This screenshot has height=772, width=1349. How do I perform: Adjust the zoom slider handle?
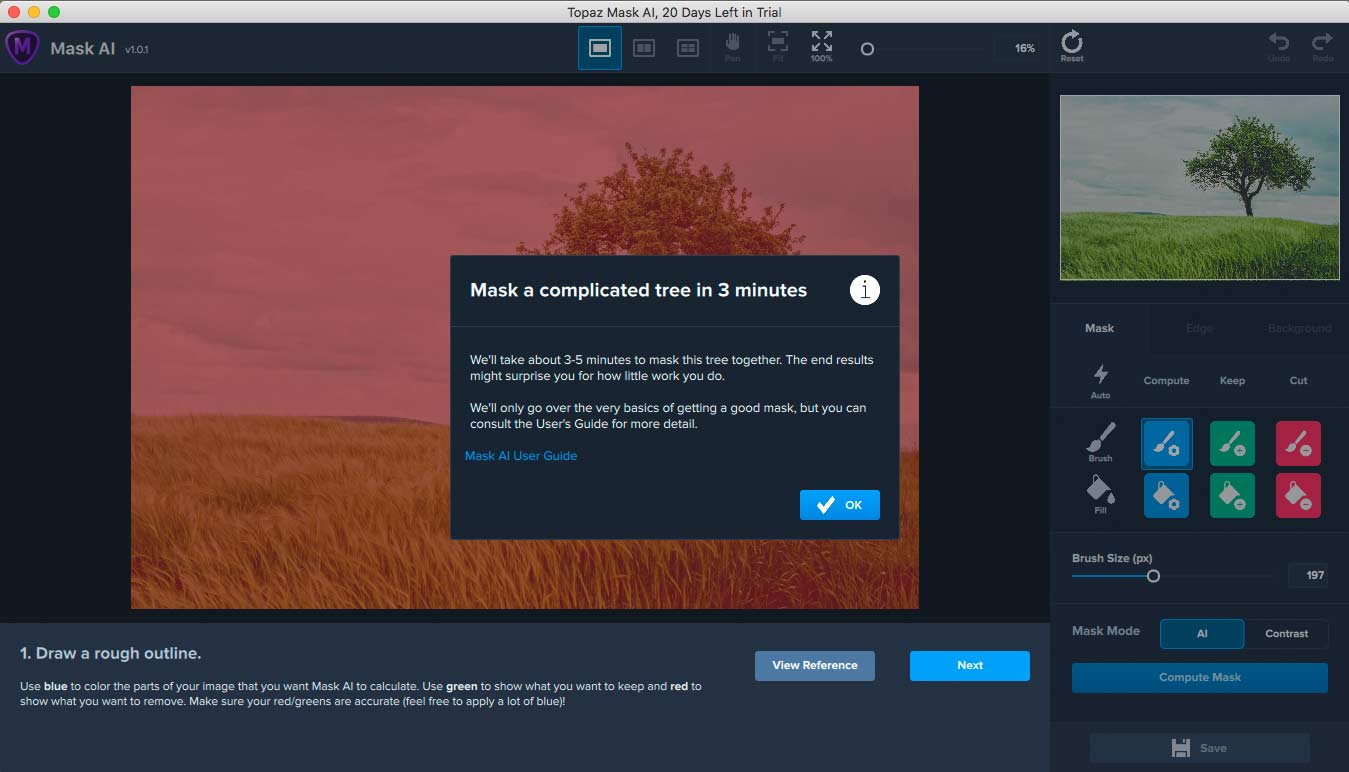[867, 48]
